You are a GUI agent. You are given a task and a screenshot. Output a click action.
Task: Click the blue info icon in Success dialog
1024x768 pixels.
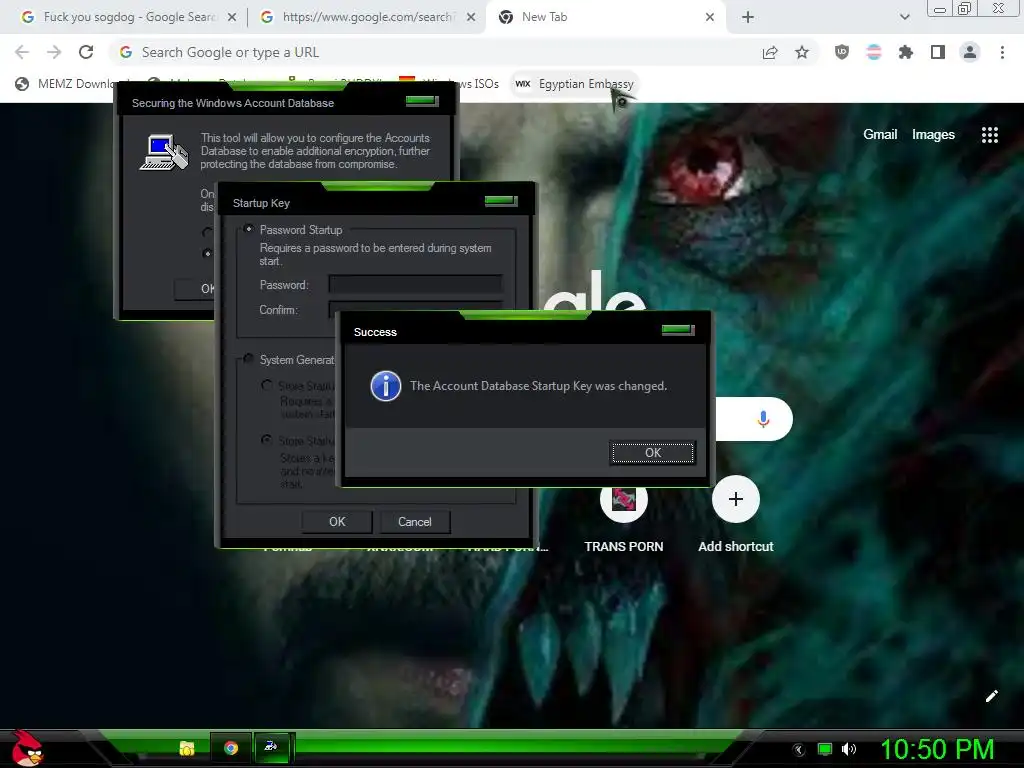[x=385, y=386]
